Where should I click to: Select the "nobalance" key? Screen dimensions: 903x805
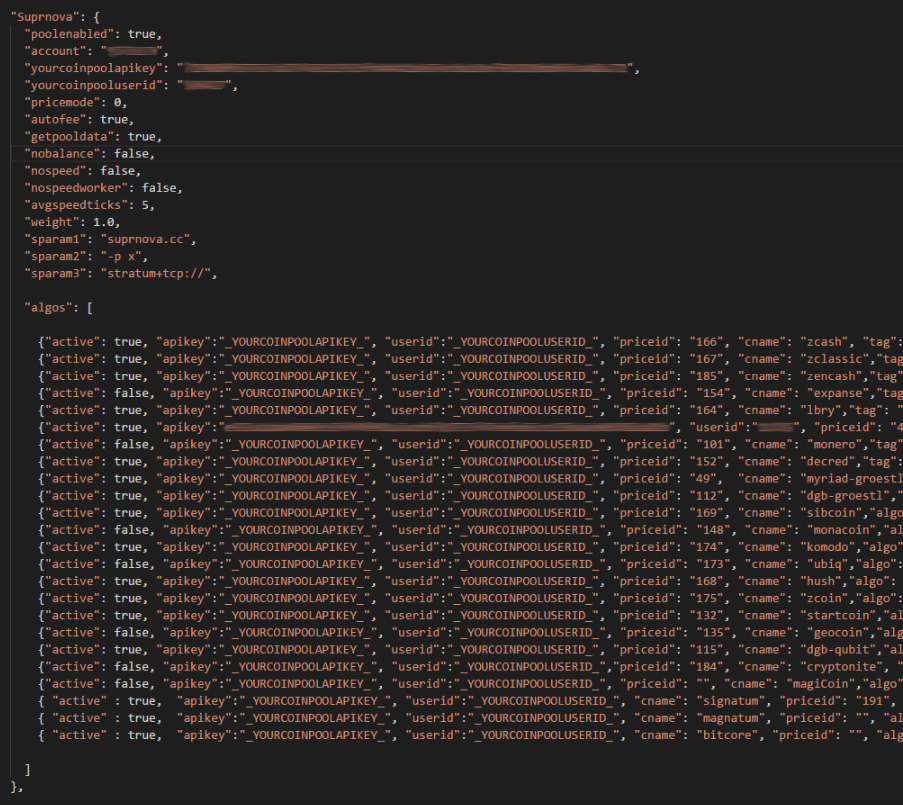click(x=62, y=154)
